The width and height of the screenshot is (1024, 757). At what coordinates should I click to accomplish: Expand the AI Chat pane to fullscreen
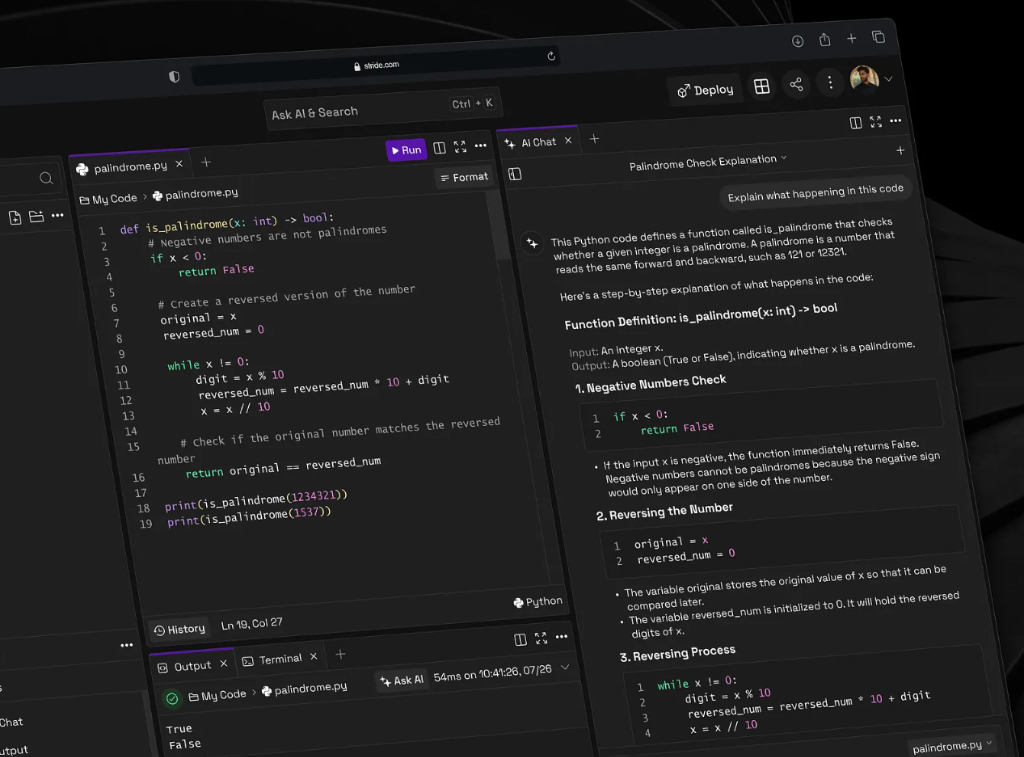[x=876, y=121]
